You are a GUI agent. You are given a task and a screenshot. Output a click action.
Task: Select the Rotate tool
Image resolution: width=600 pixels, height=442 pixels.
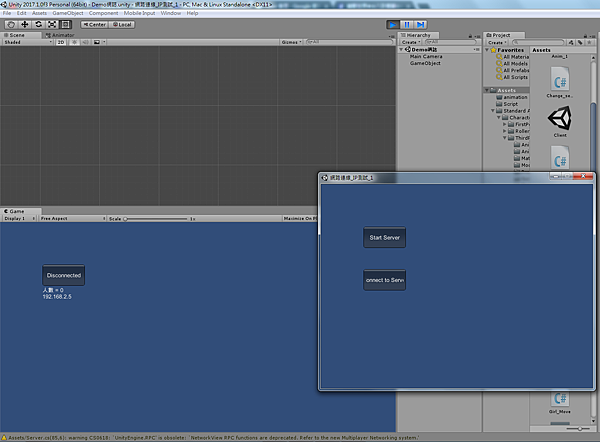click(38, 24)
